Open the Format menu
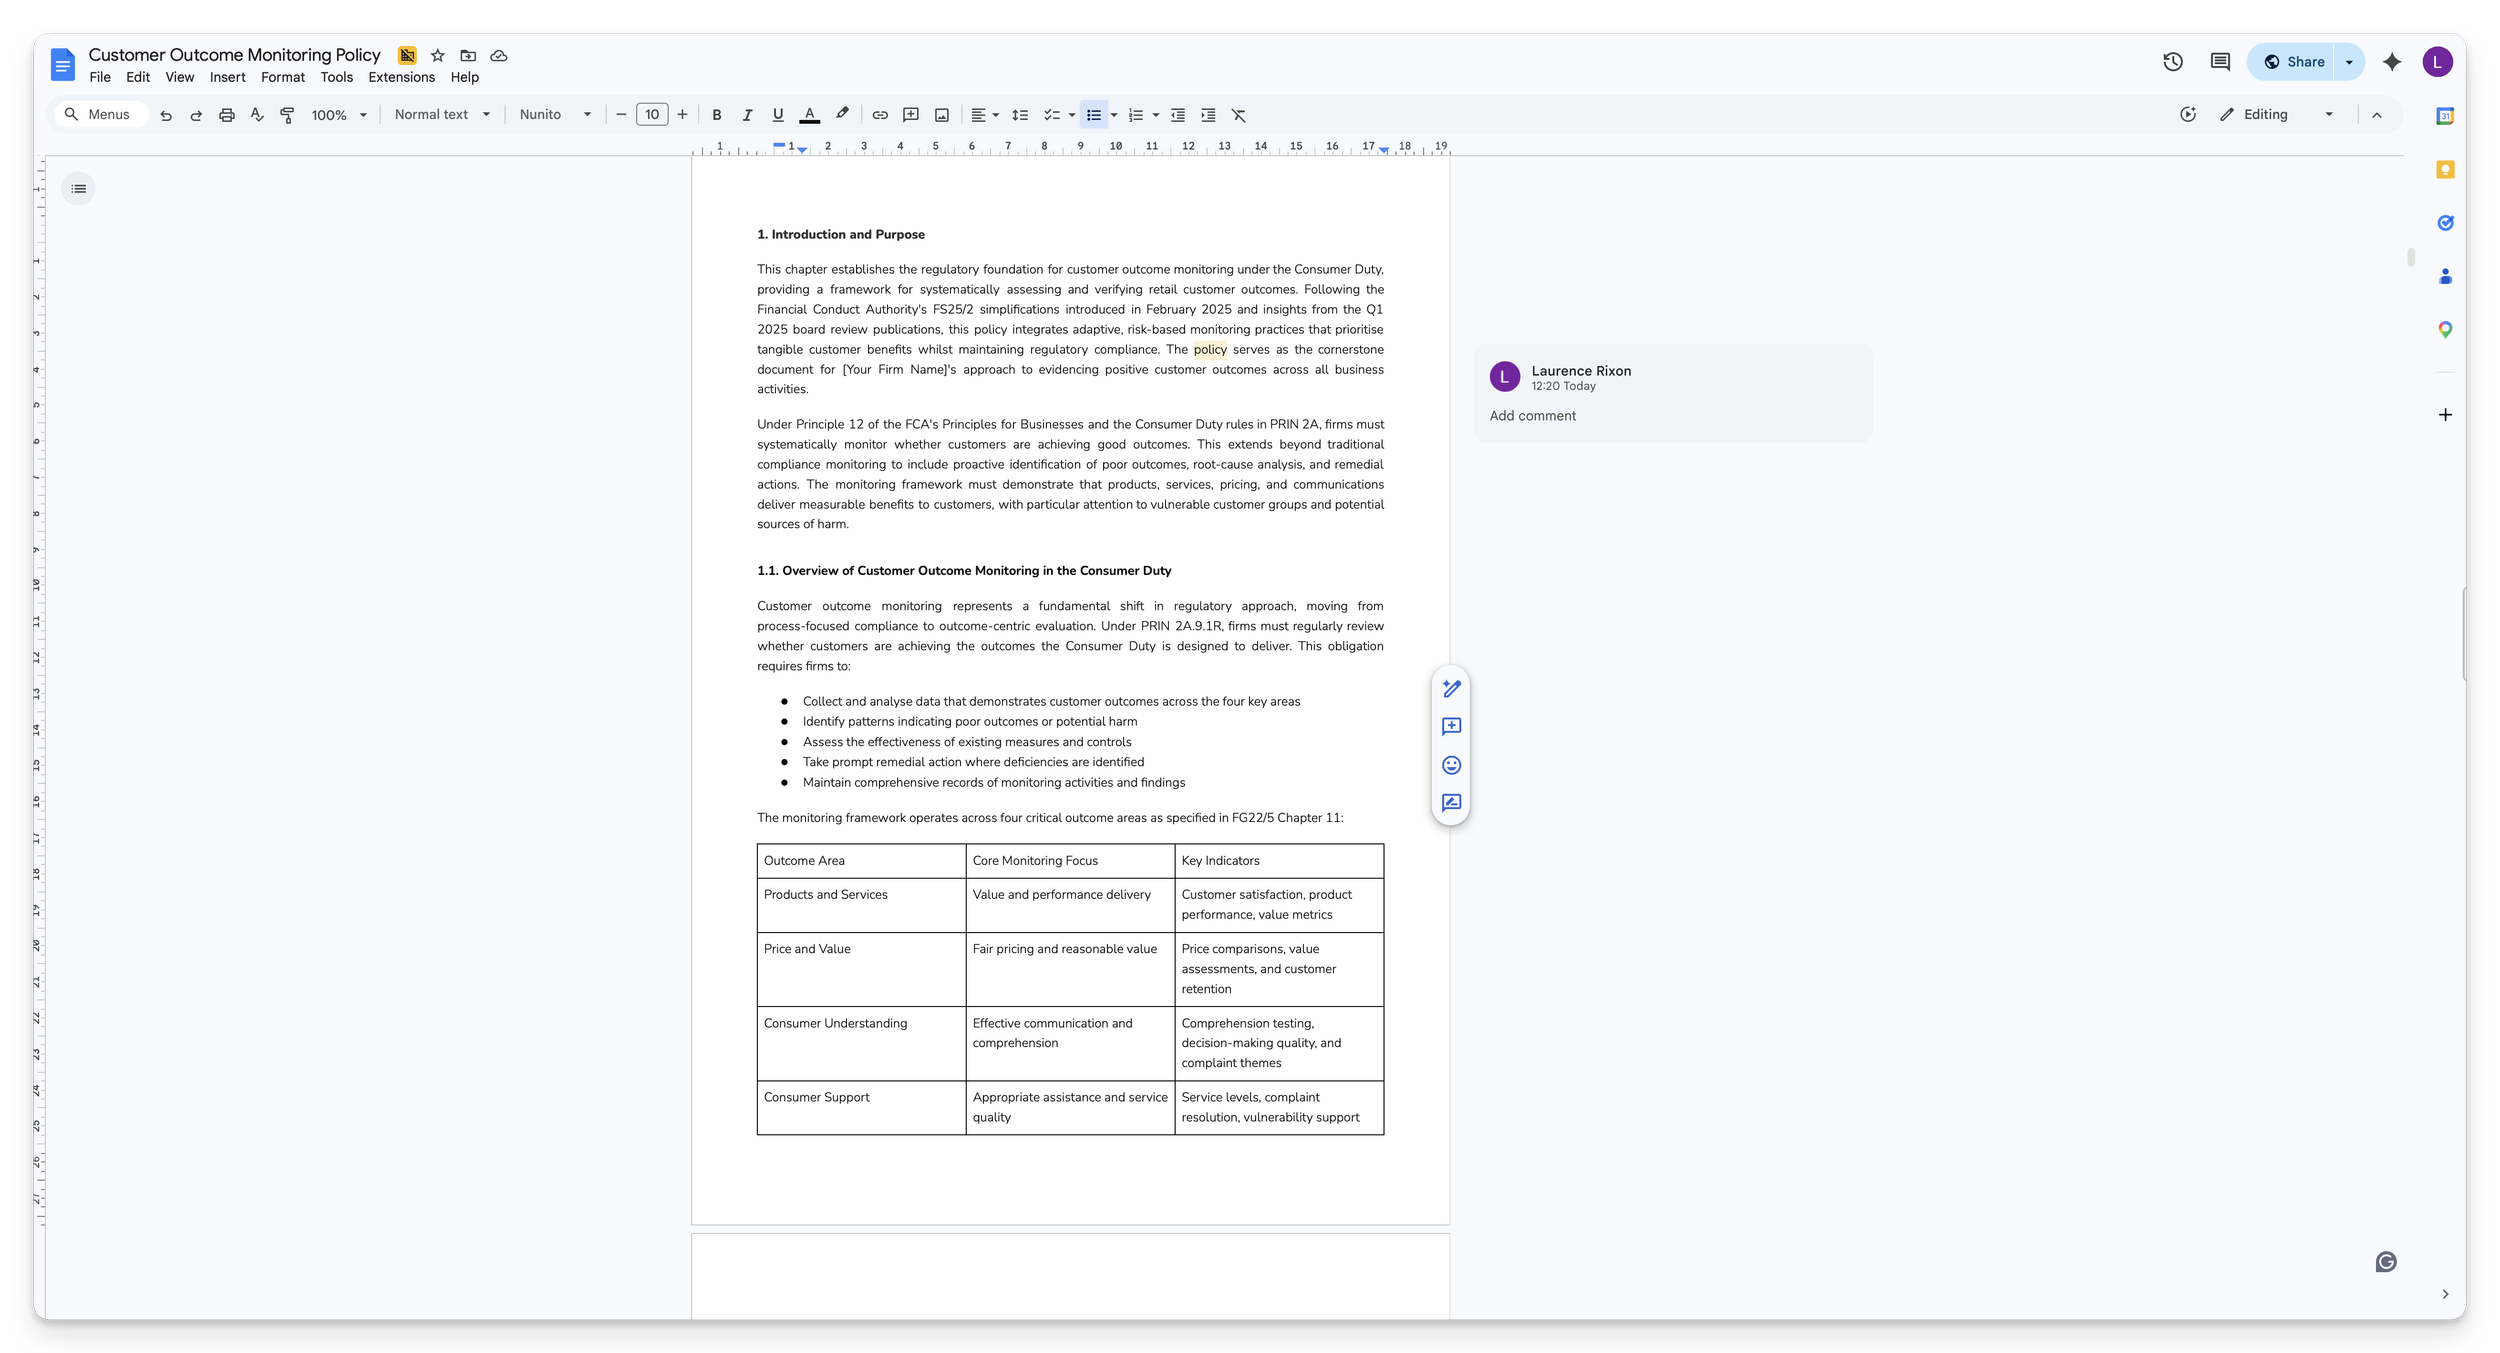Image resolution: width=2500 pixels, height=1353 pixels. point(282,77)
